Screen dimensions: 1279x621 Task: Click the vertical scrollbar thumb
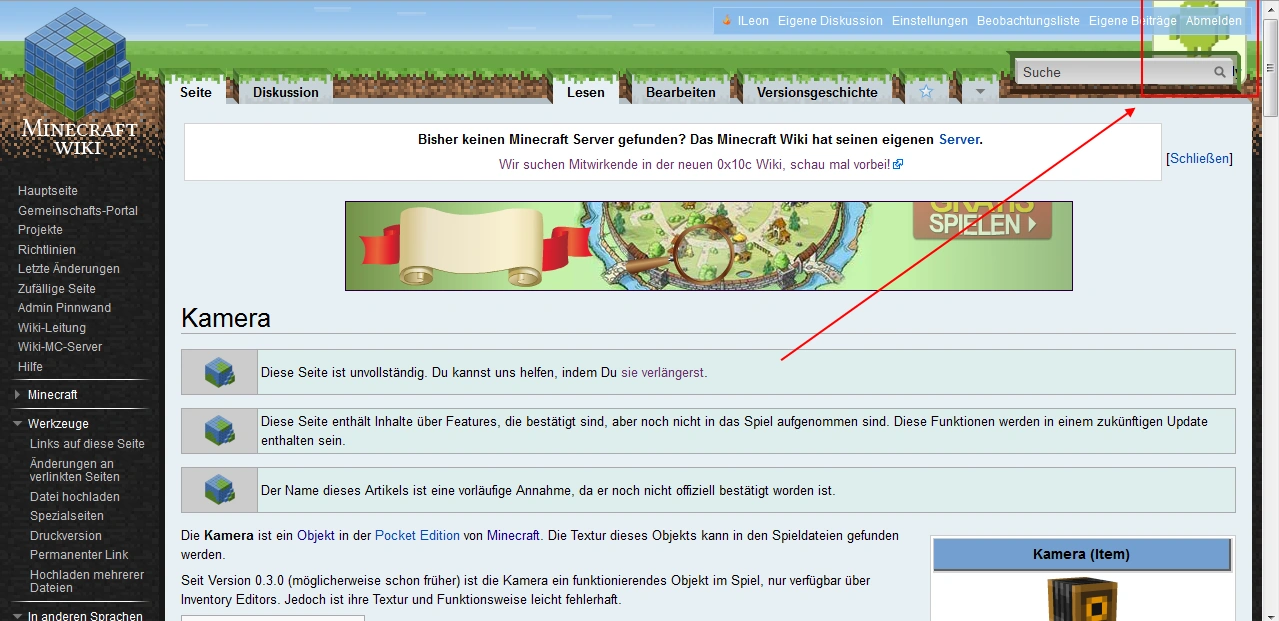pos(1270,68)
